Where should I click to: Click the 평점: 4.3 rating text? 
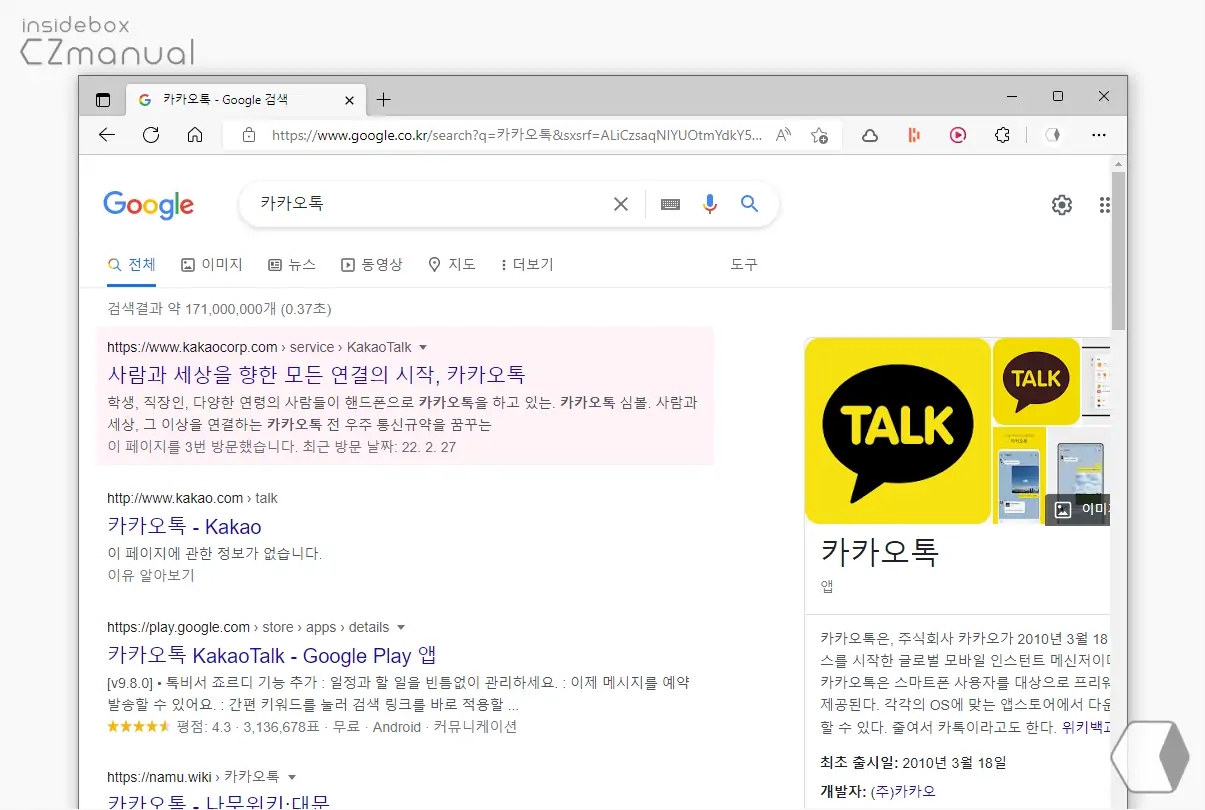click(202, 727)
